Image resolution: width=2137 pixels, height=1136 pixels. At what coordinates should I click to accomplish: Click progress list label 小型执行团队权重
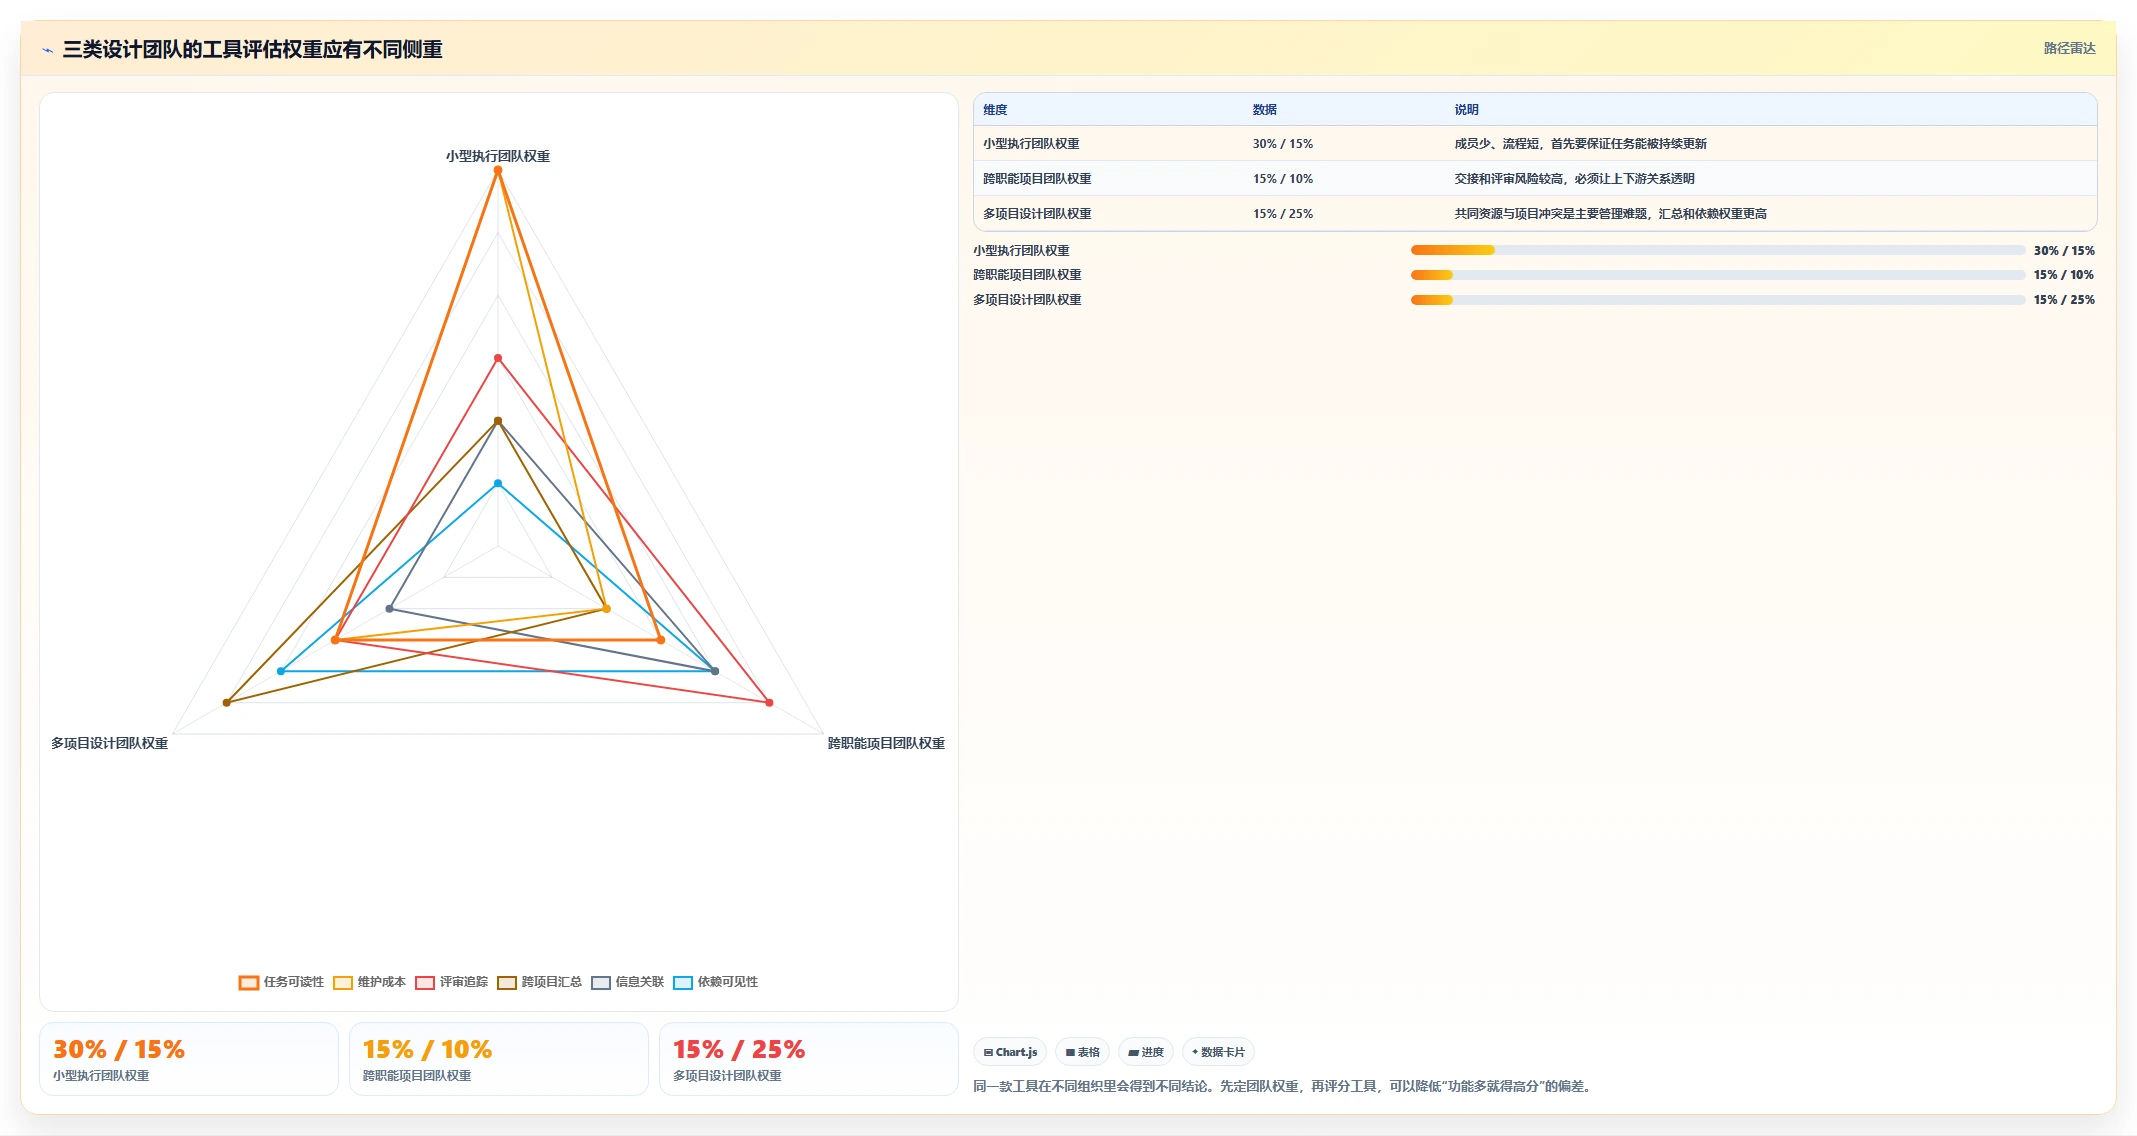pyautogui.click(x=1021, y=251)
